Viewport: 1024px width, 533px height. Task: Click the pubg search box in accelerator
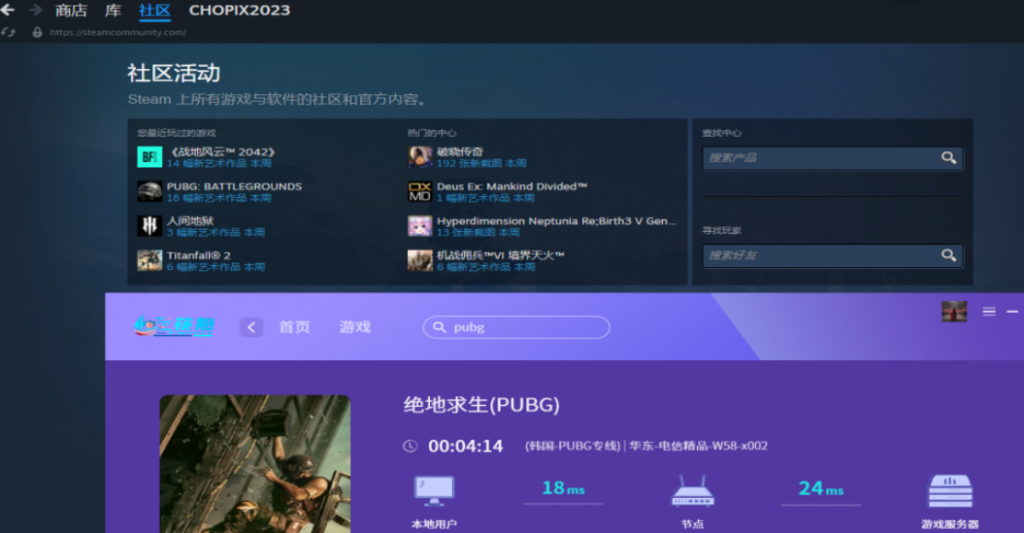pyautogui.click(x=517, y=327)
